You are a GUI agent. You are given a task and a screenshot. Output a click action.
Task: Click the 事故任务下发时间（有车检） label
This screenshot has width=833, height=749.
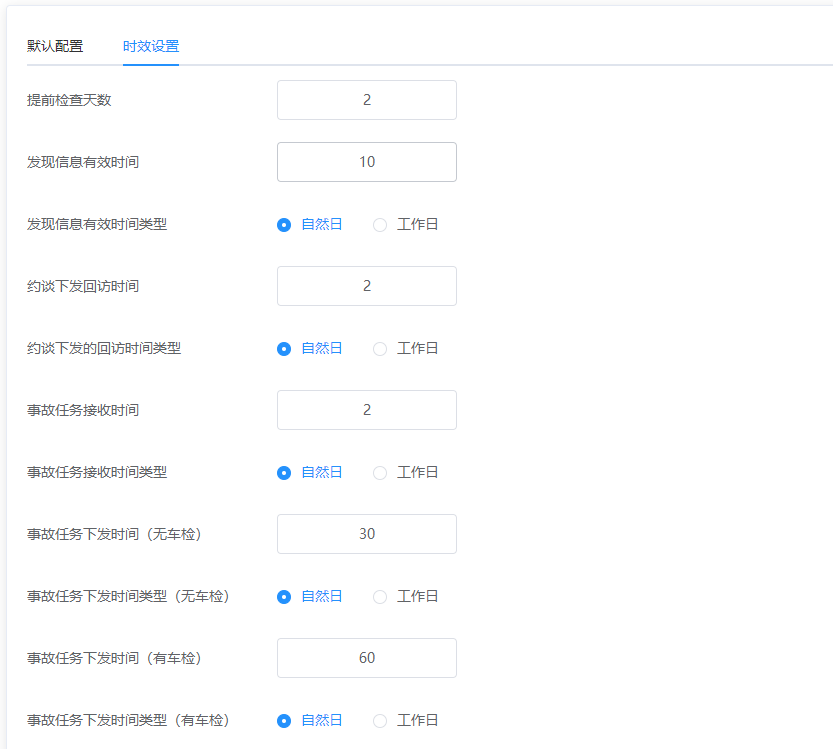point(114,658)
